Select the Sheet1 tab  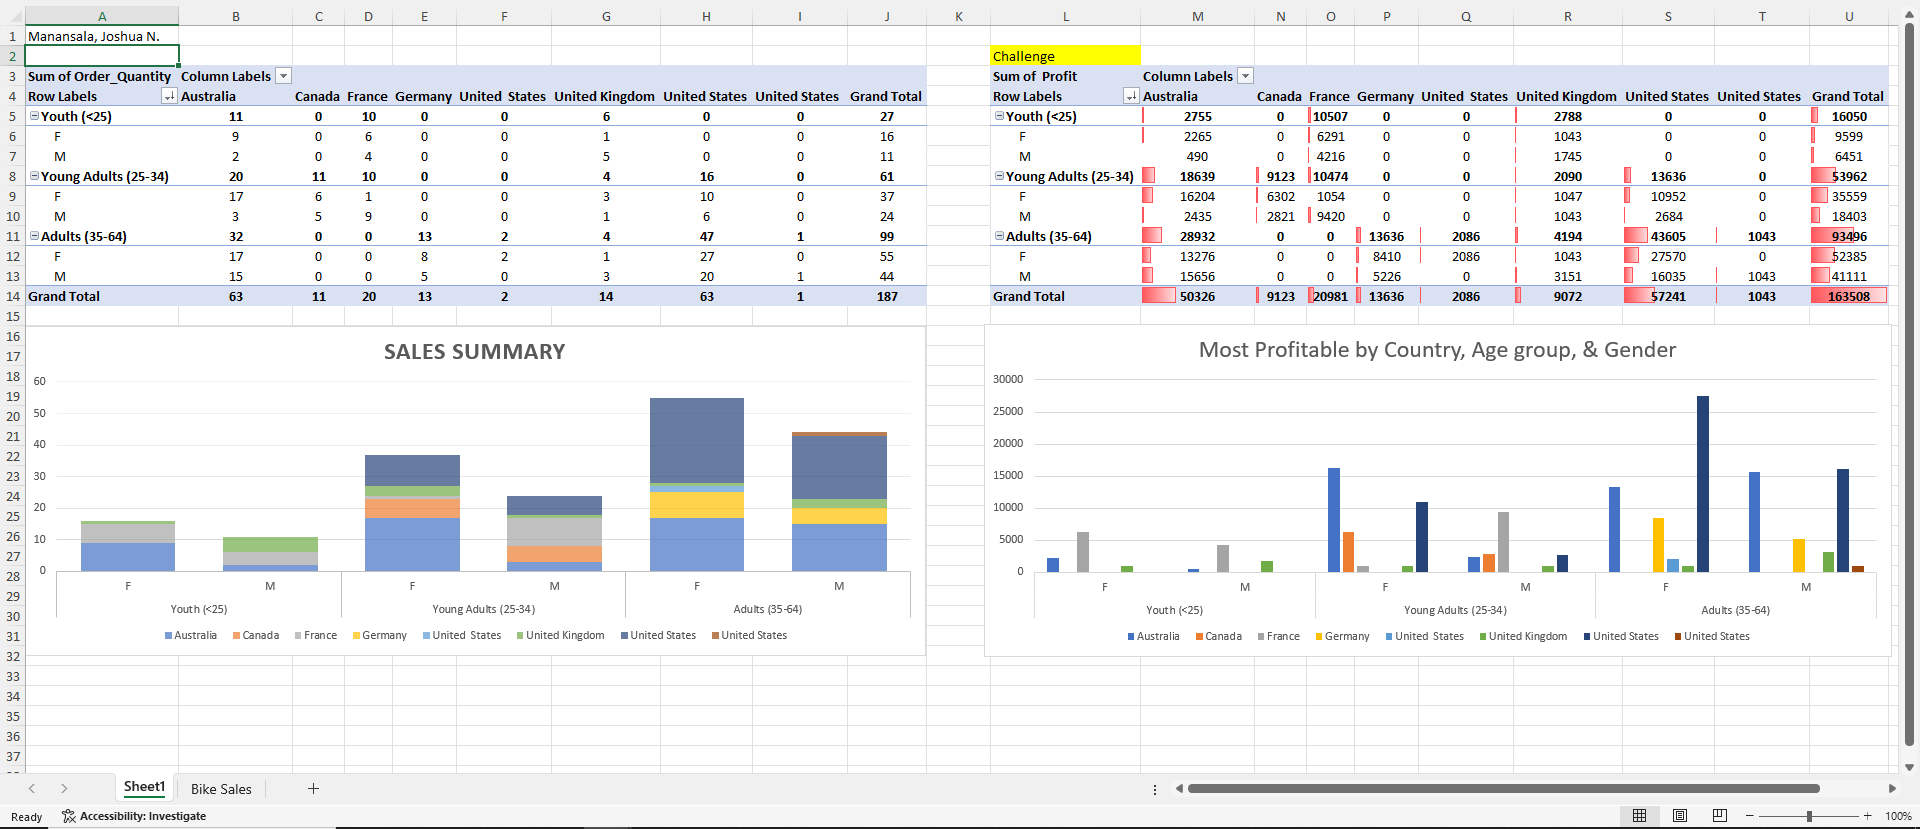click(x=144, y=787)
